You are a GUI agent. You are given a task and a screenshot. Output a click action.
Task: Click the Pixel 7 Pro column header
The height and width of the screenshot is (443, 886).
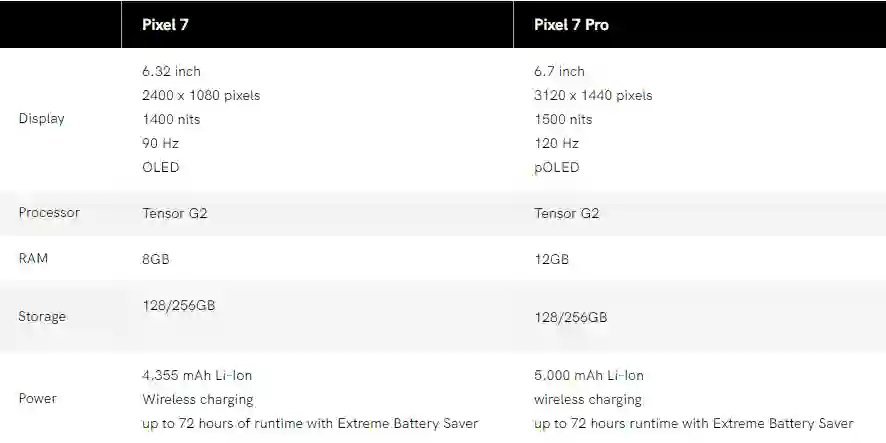(571, 25)
